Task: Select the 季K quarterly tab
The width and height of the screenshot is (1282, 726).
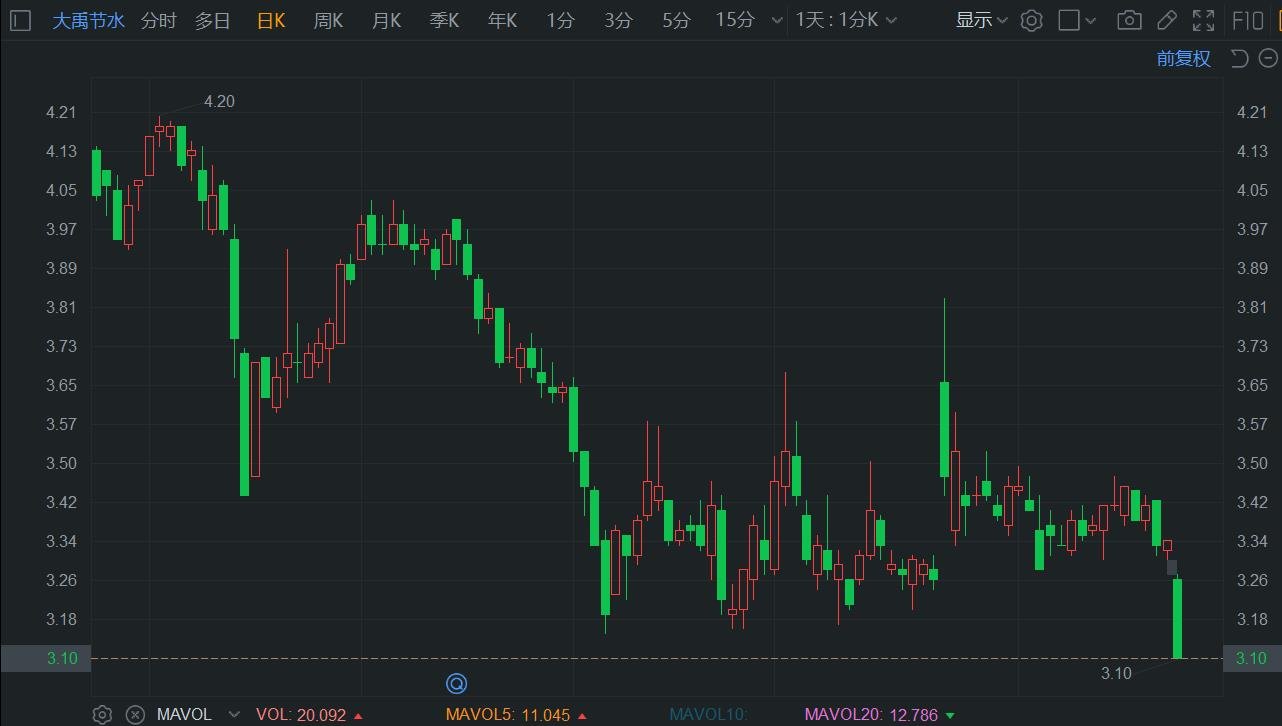Action: 444,20
